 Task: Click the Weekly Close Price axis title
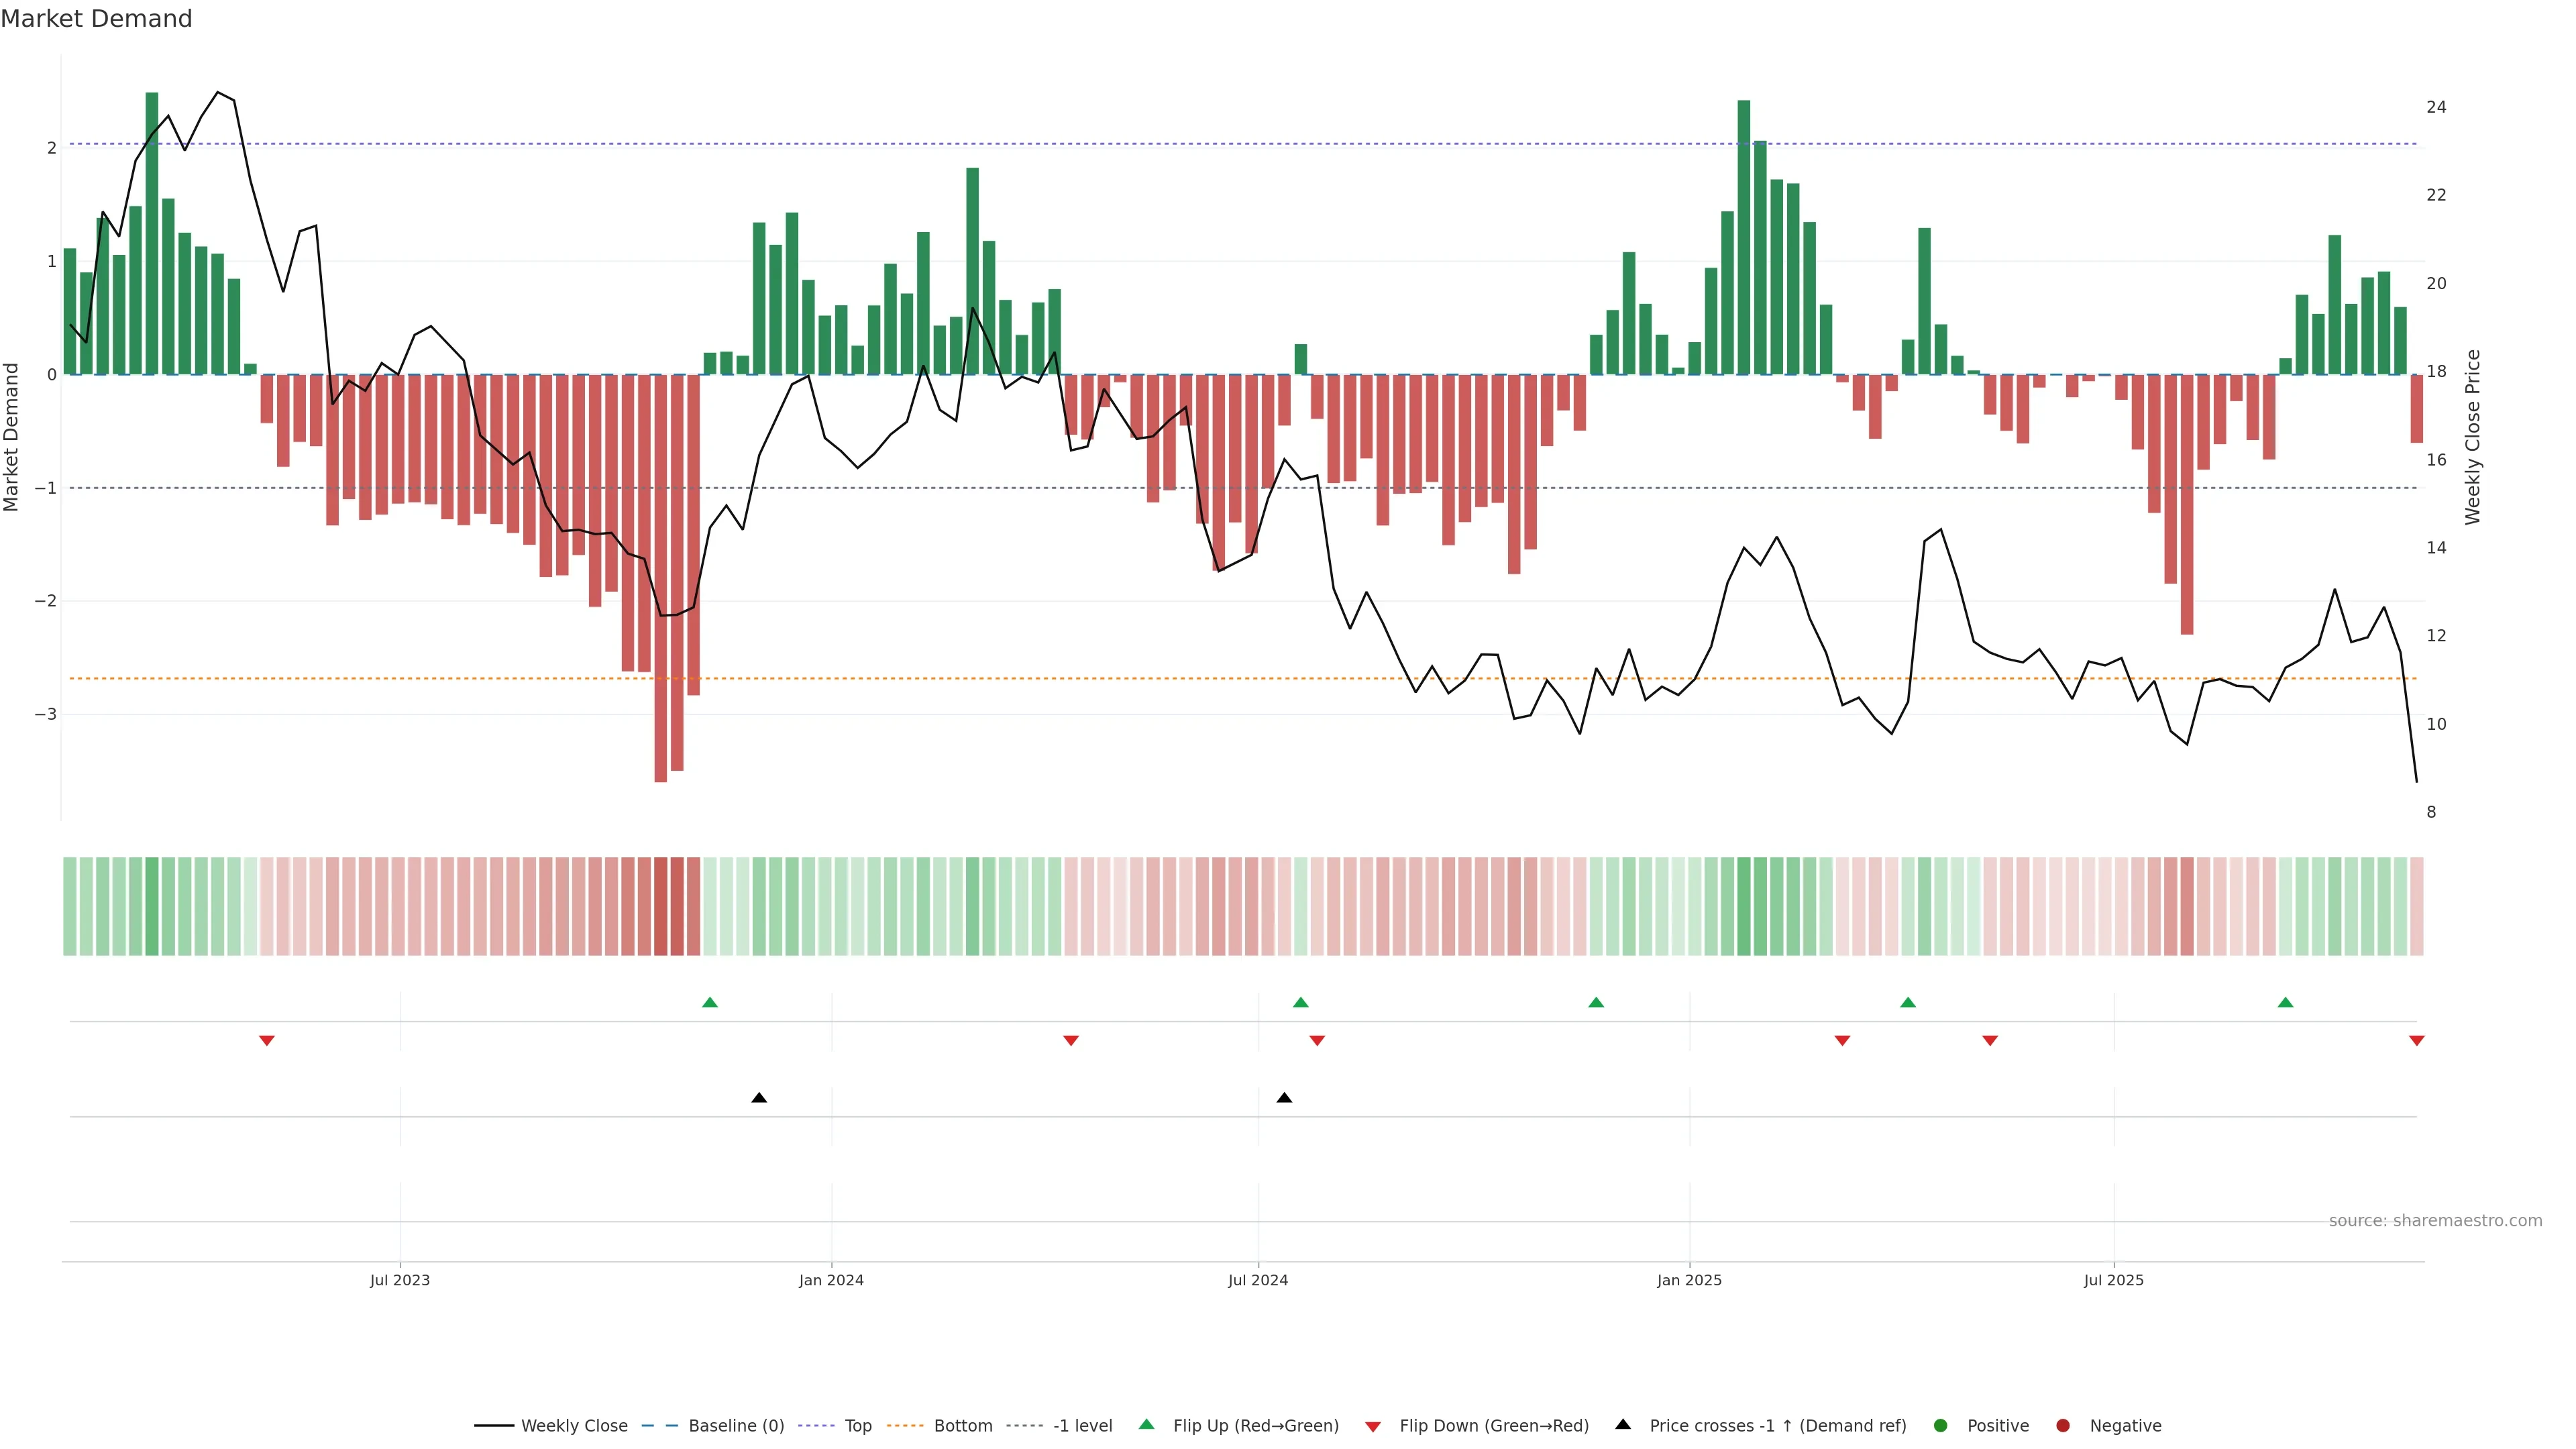pyautogui.click(x=2473, y=437)
